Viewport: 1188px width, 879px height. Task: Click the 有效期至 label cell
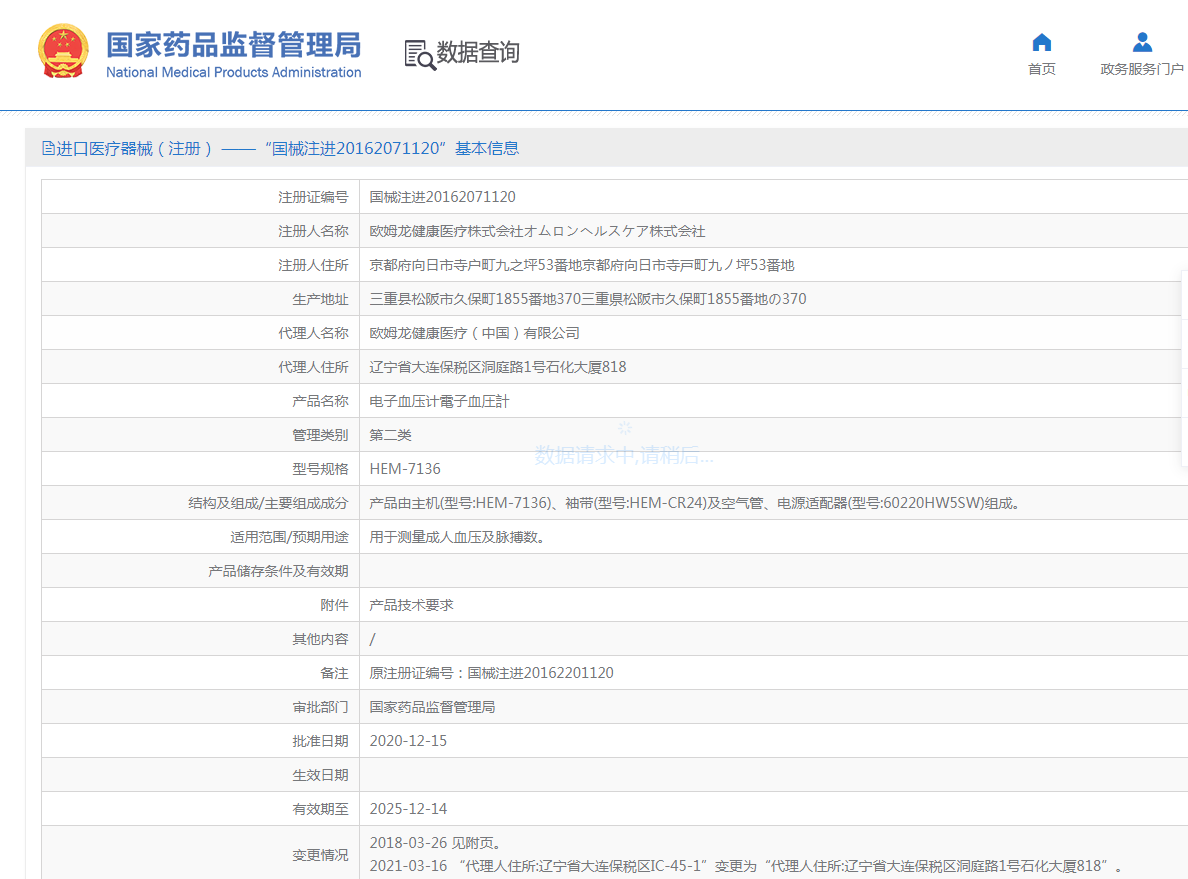point(201,809)
